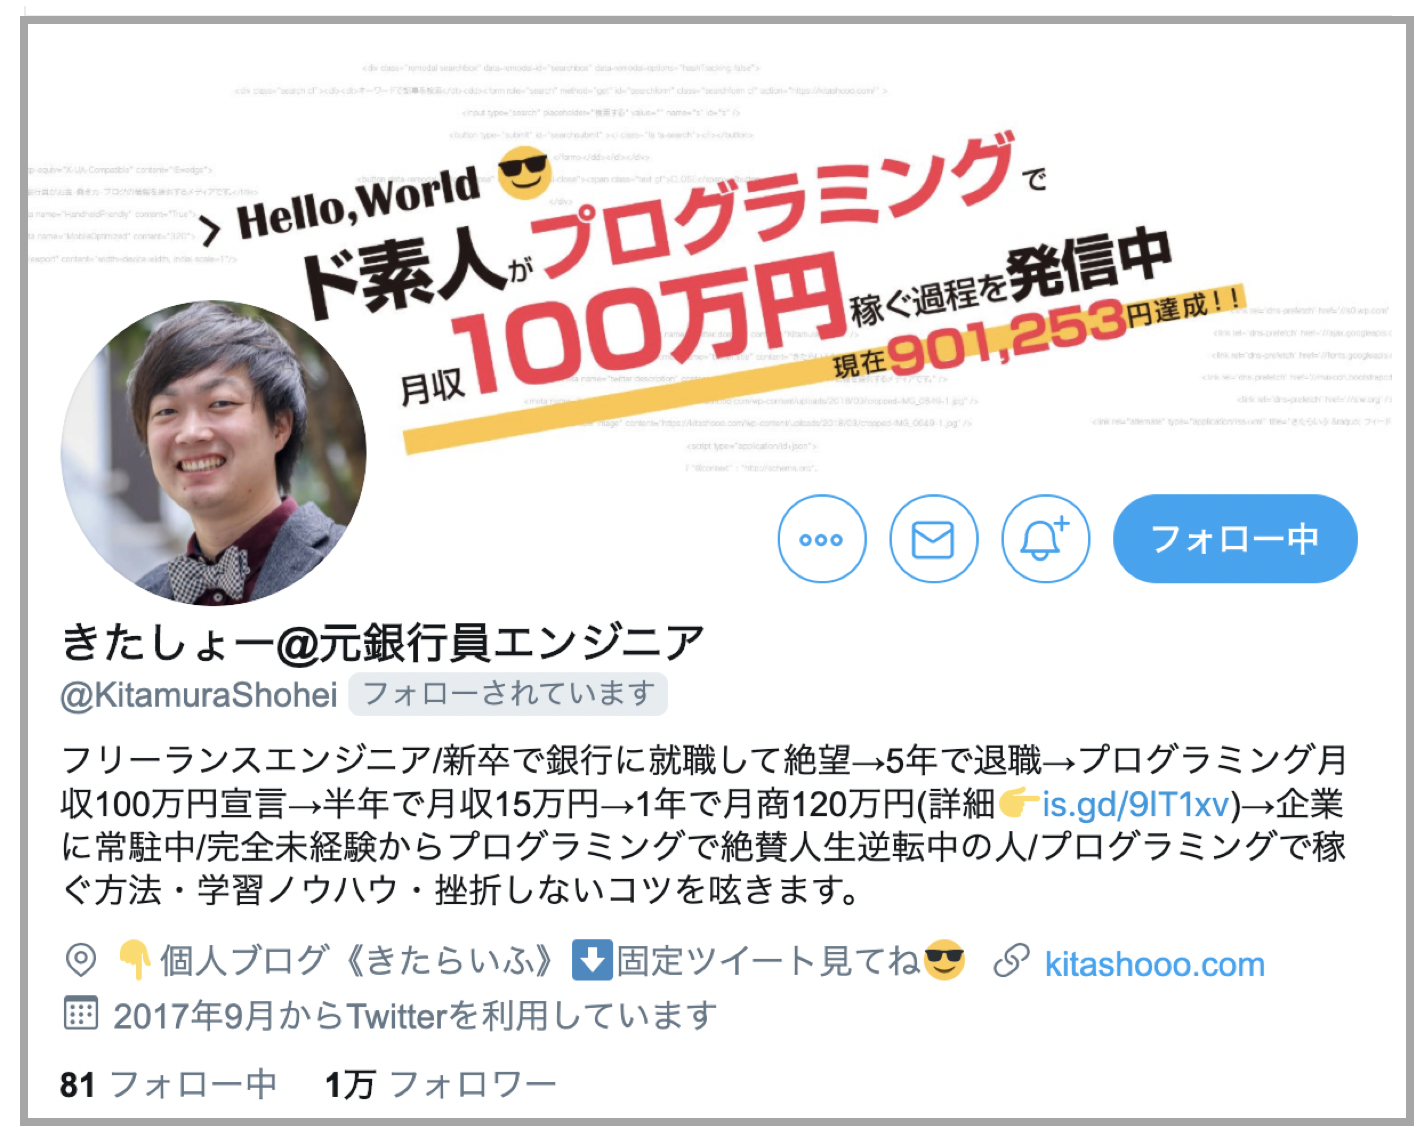Toggle the フォロー中 following button
This screenshot has width=1428, height=1142.
click(x=1235, y=539)
